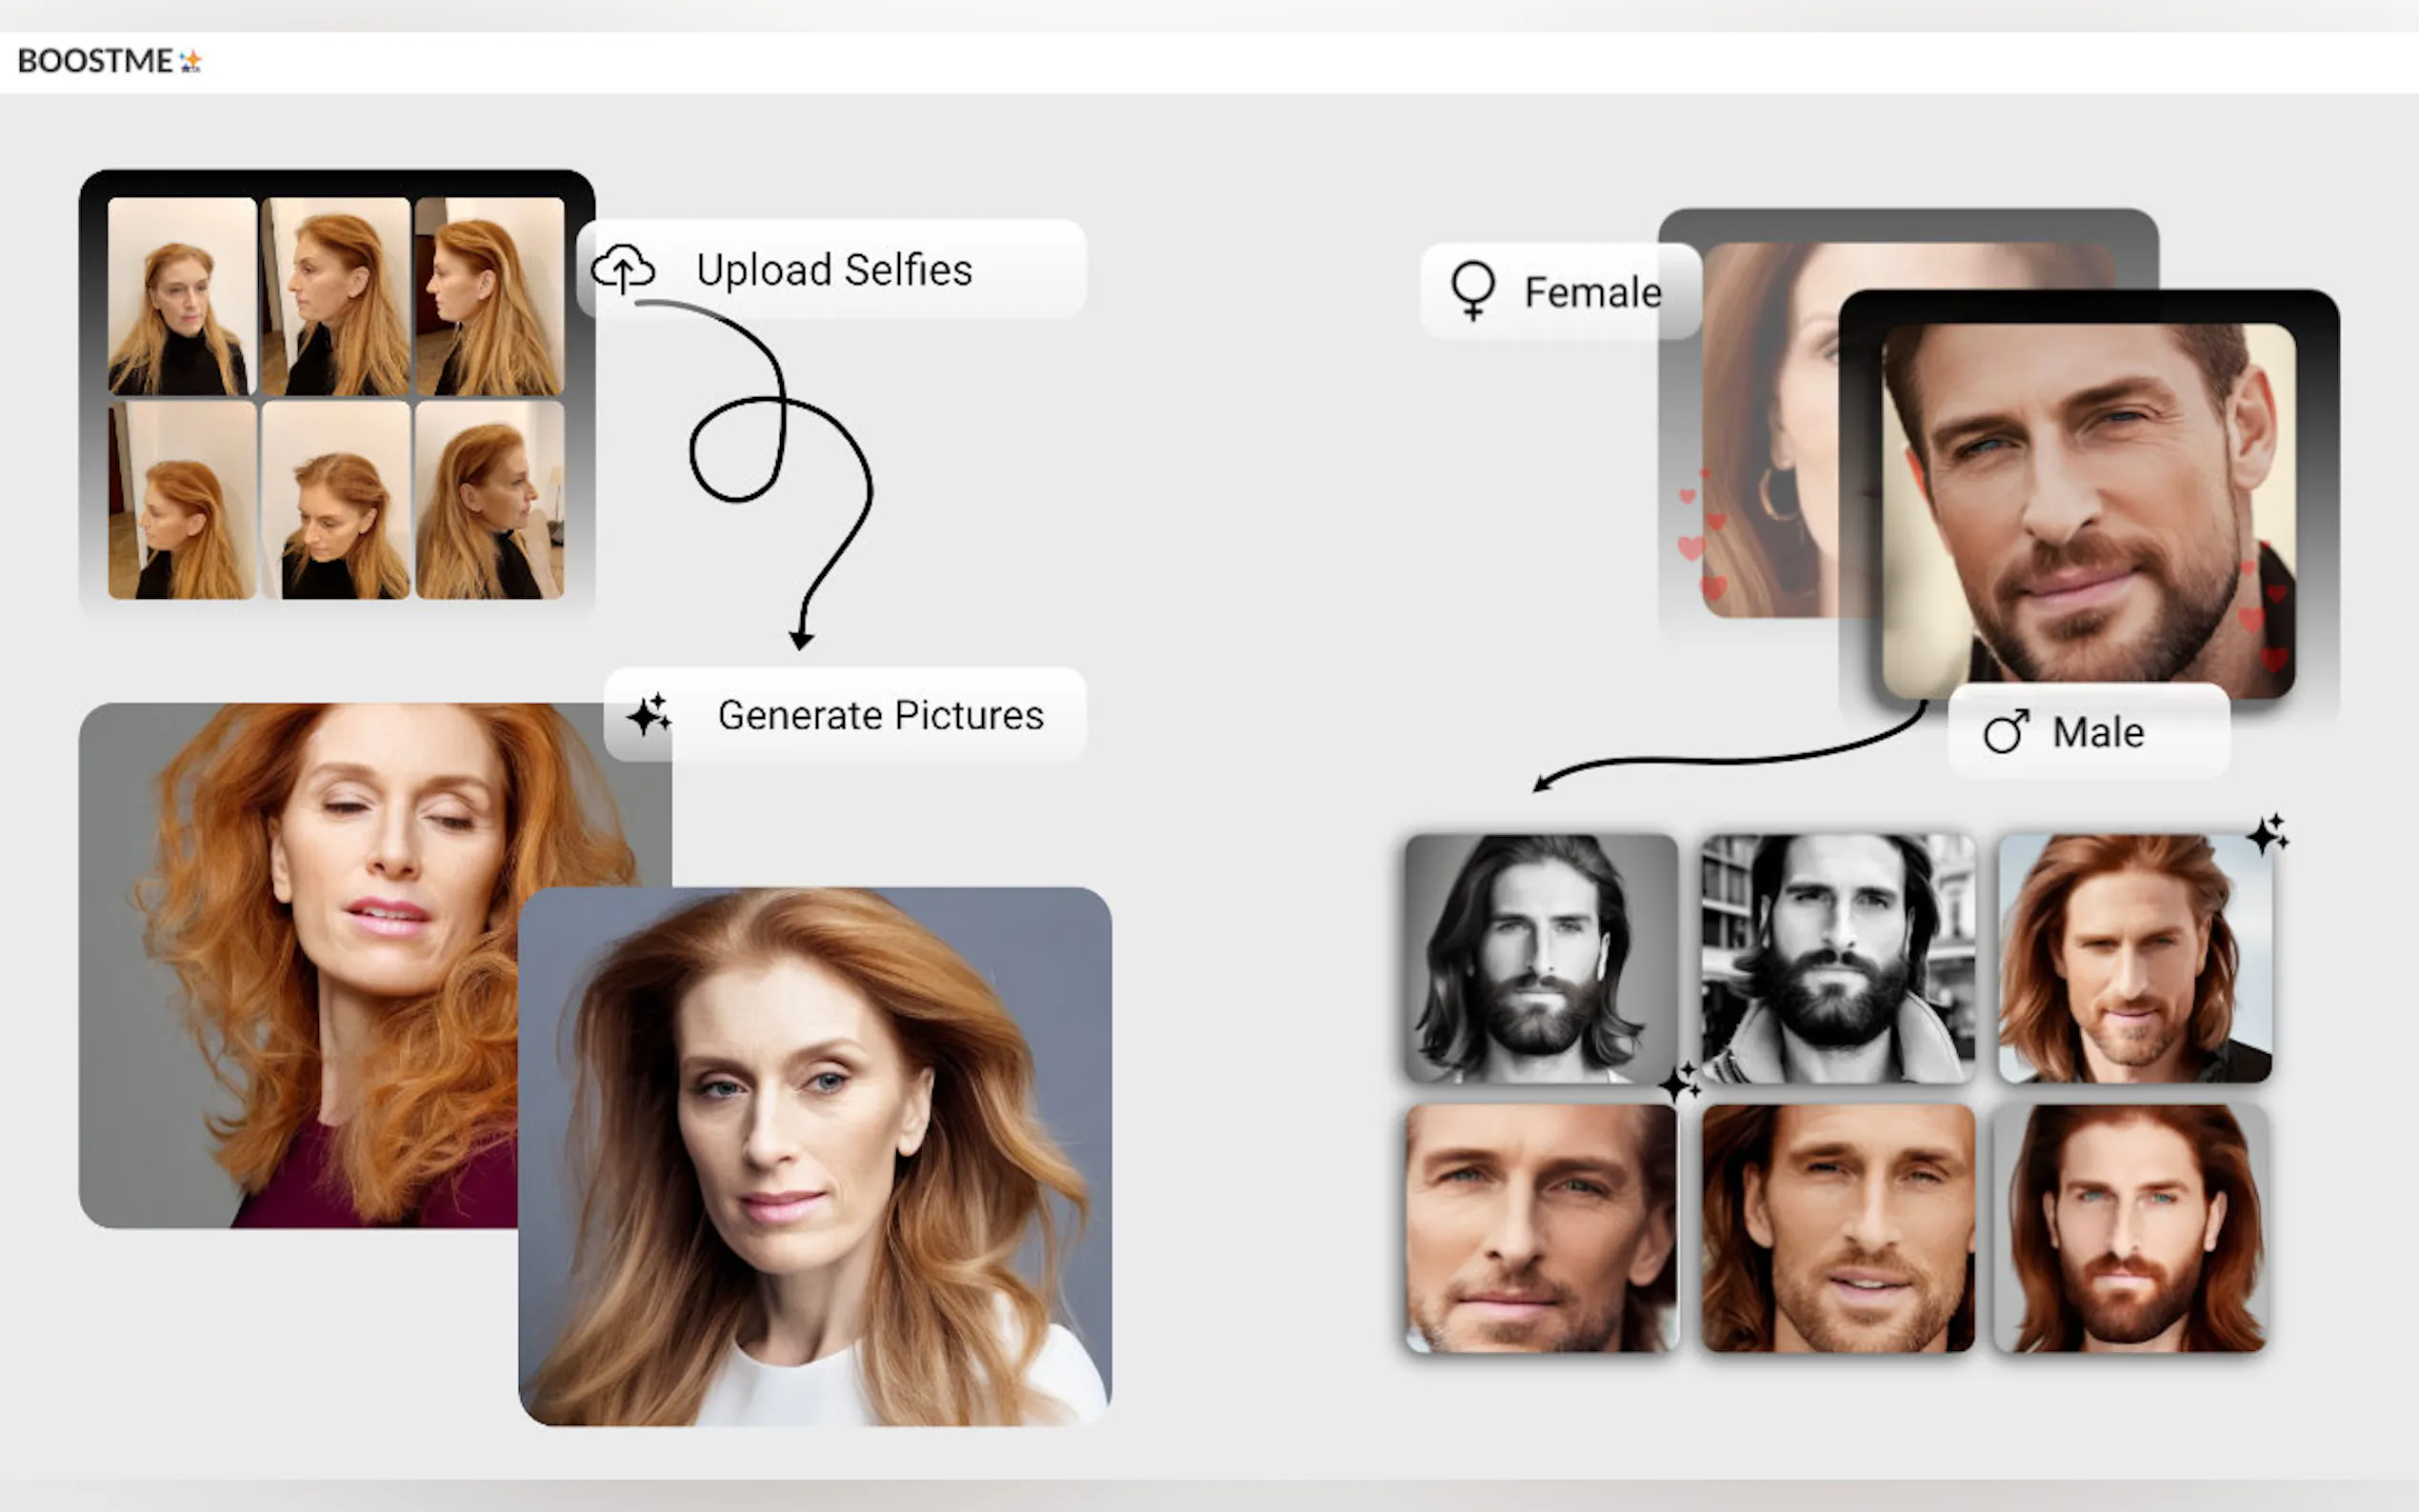The image size is (2419, 1512).
Task: Open generated woman portrait in white top
Action: click(814, 1156)
